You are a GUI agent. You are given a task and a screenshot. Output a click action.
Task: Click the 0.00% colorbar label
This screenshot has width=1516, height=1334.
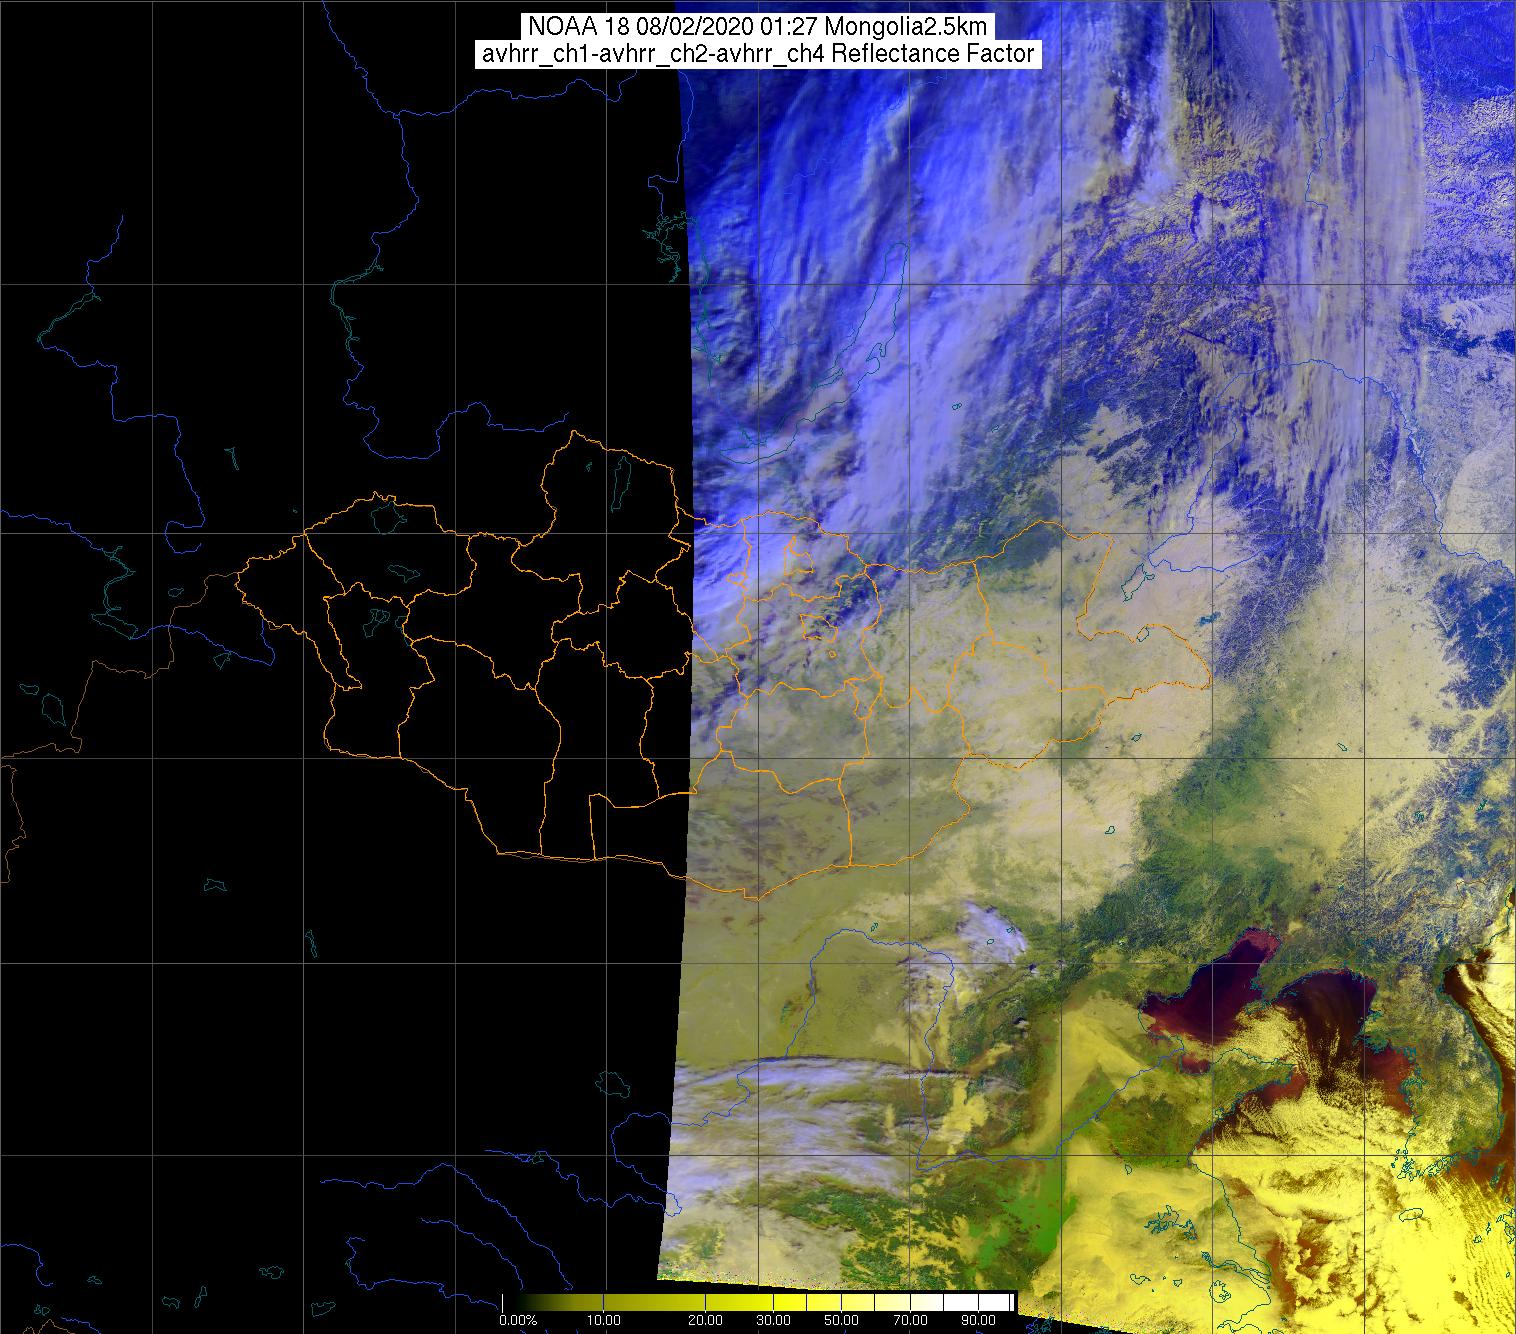518,1320
